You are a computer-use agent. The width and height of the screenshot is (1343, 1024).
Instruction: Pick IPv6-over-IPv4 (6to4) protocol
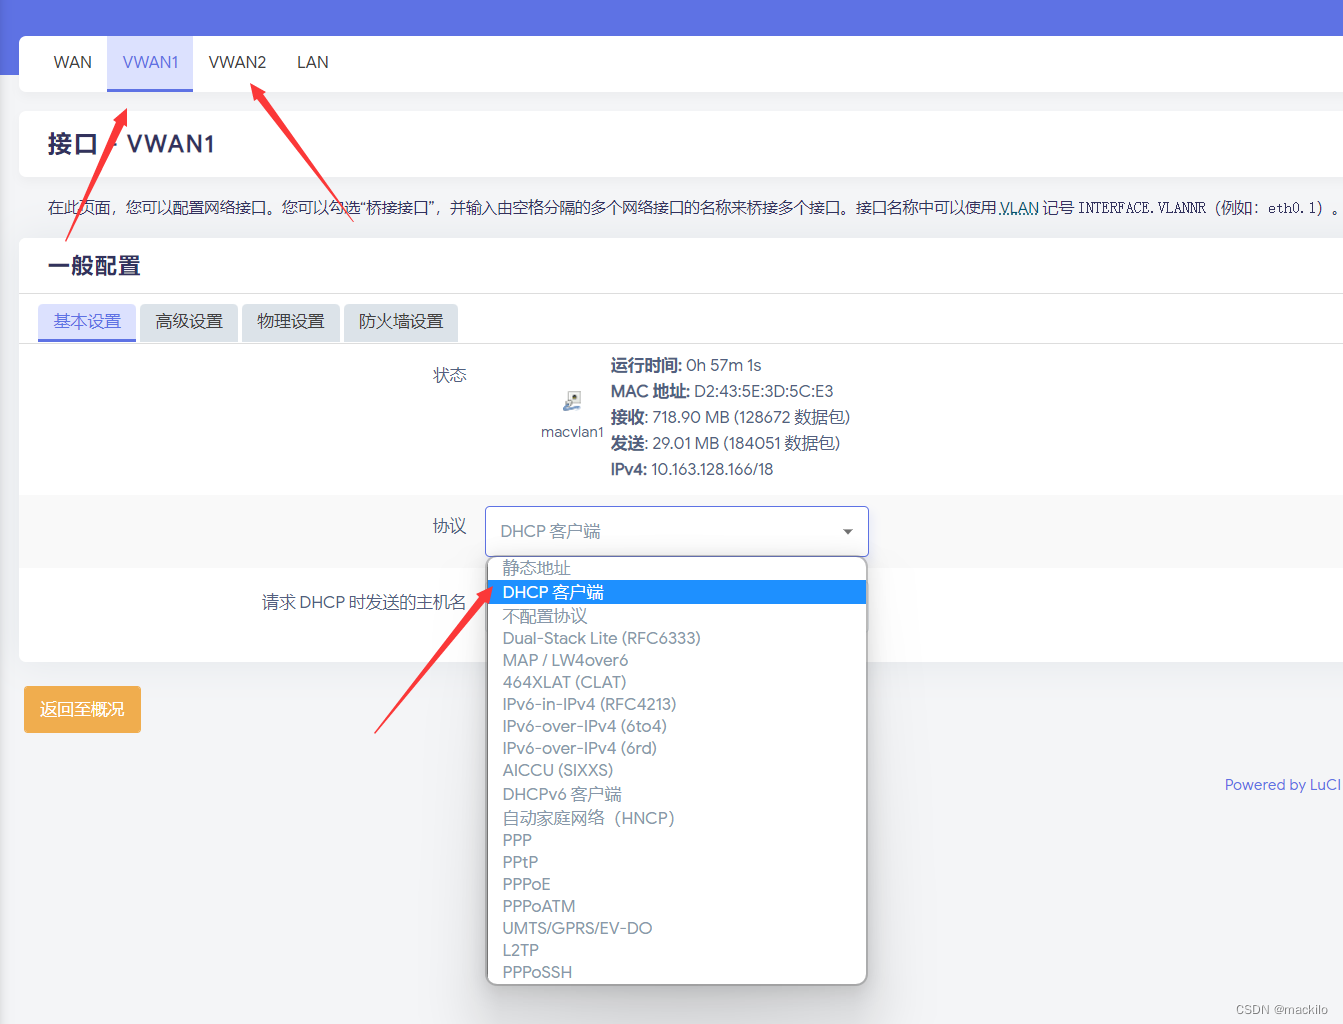click(676, 726)
